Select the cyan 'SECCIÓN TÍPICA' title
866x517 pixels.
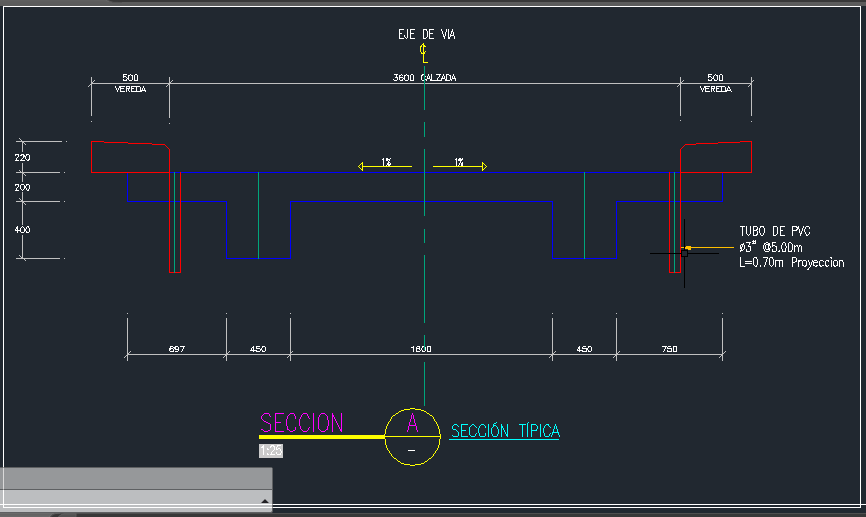tap(505, 431)
